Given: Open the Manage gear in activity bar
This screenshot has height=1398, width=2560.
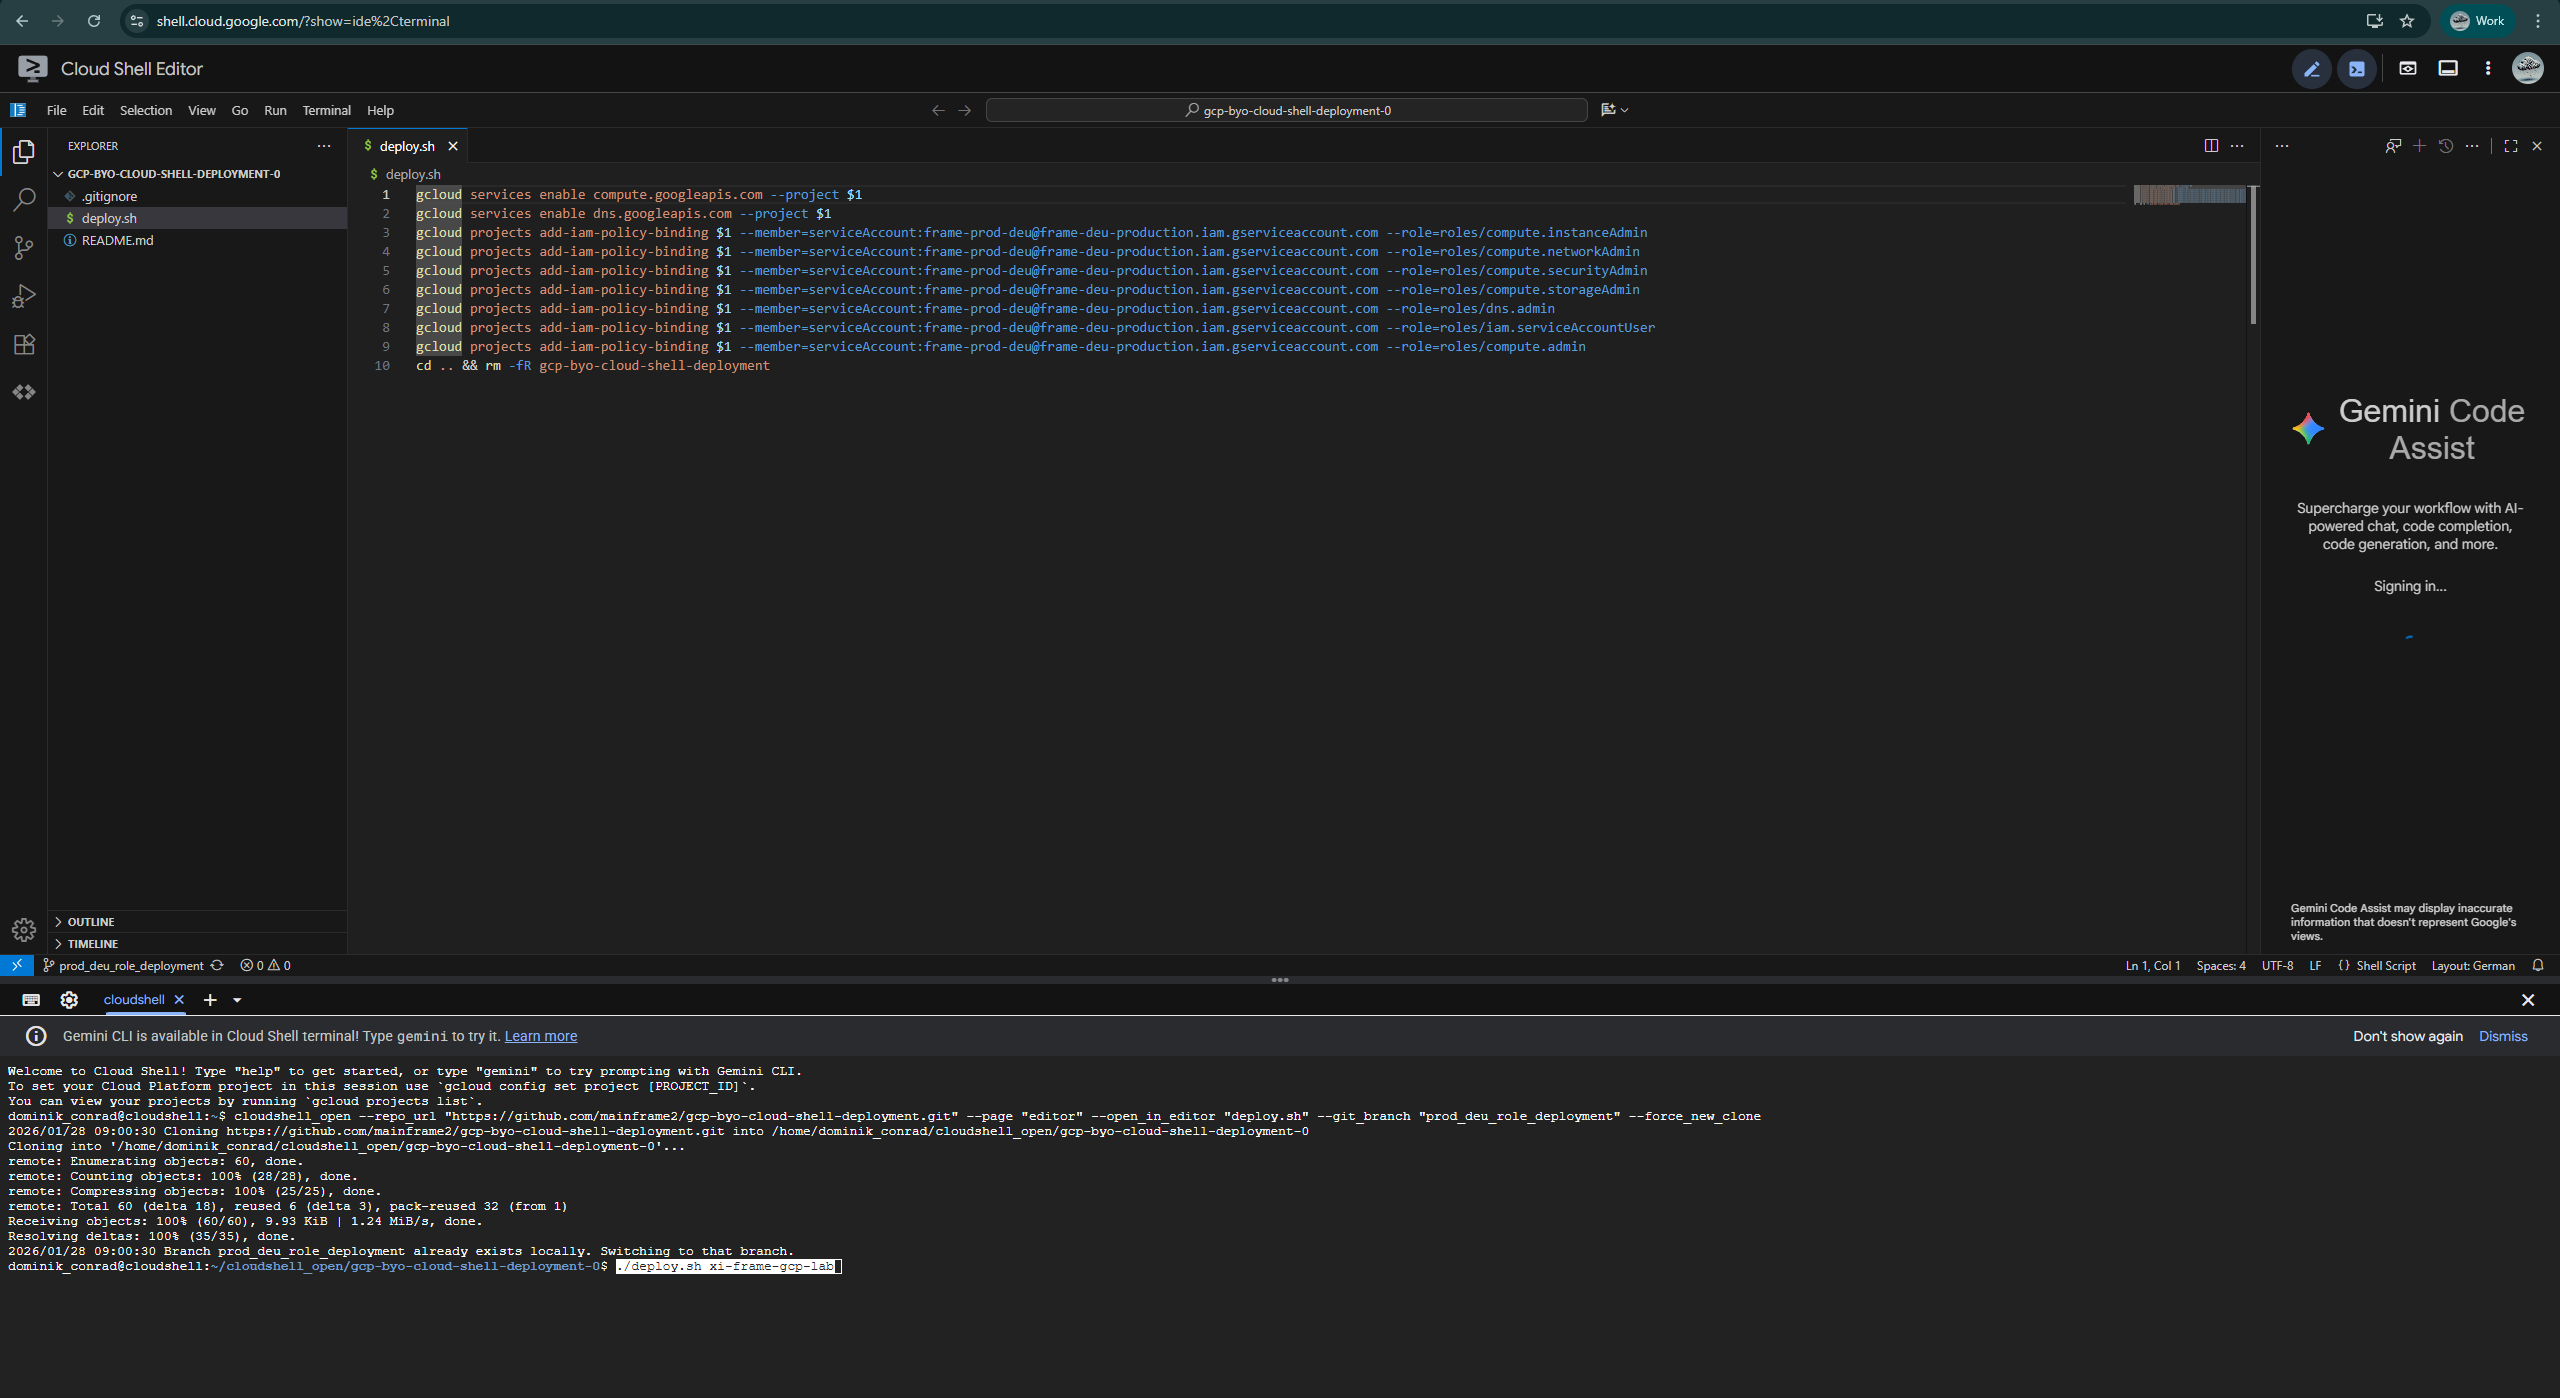Looking at the screenshot, I should point(24,930).
